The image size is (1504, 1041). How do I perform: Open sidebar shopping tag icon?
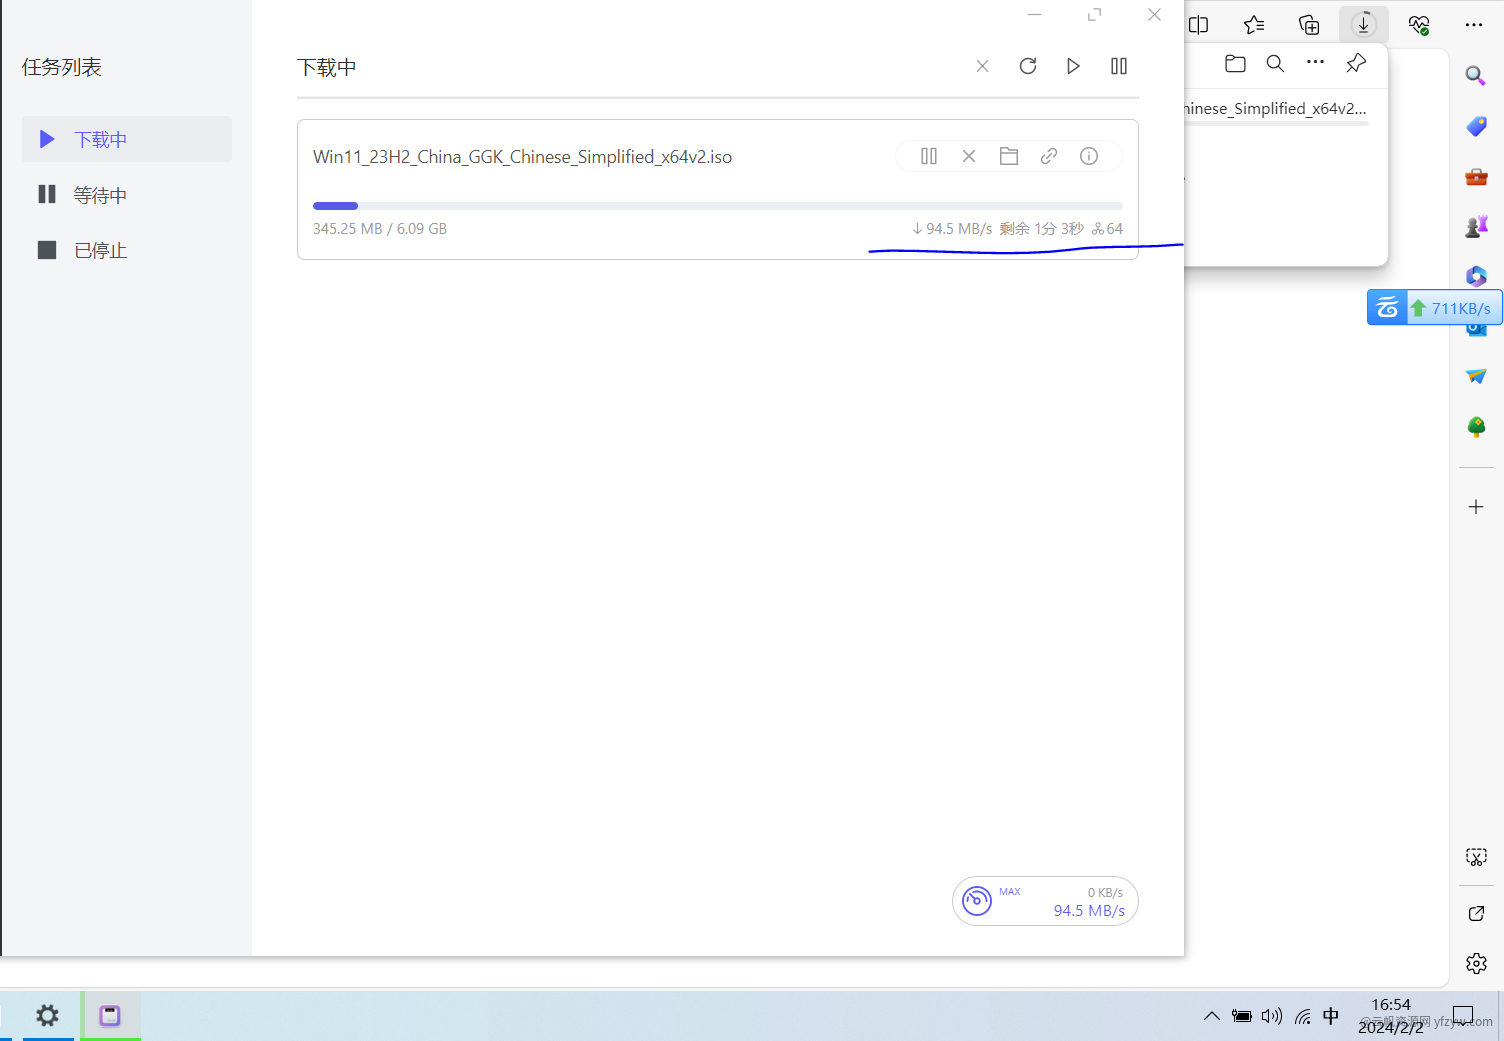[x=1476, y=126]
